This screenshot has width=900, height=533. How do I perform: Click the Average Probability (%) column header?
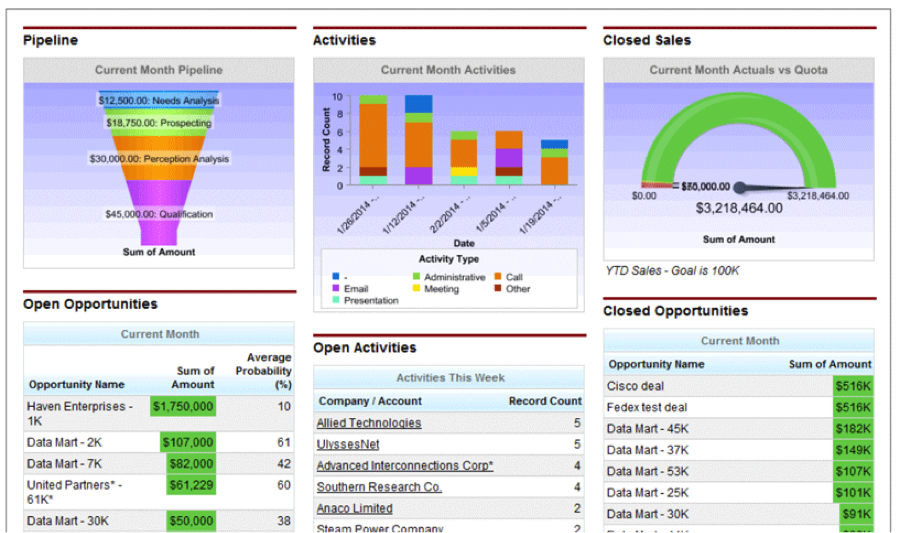(268, 370)
